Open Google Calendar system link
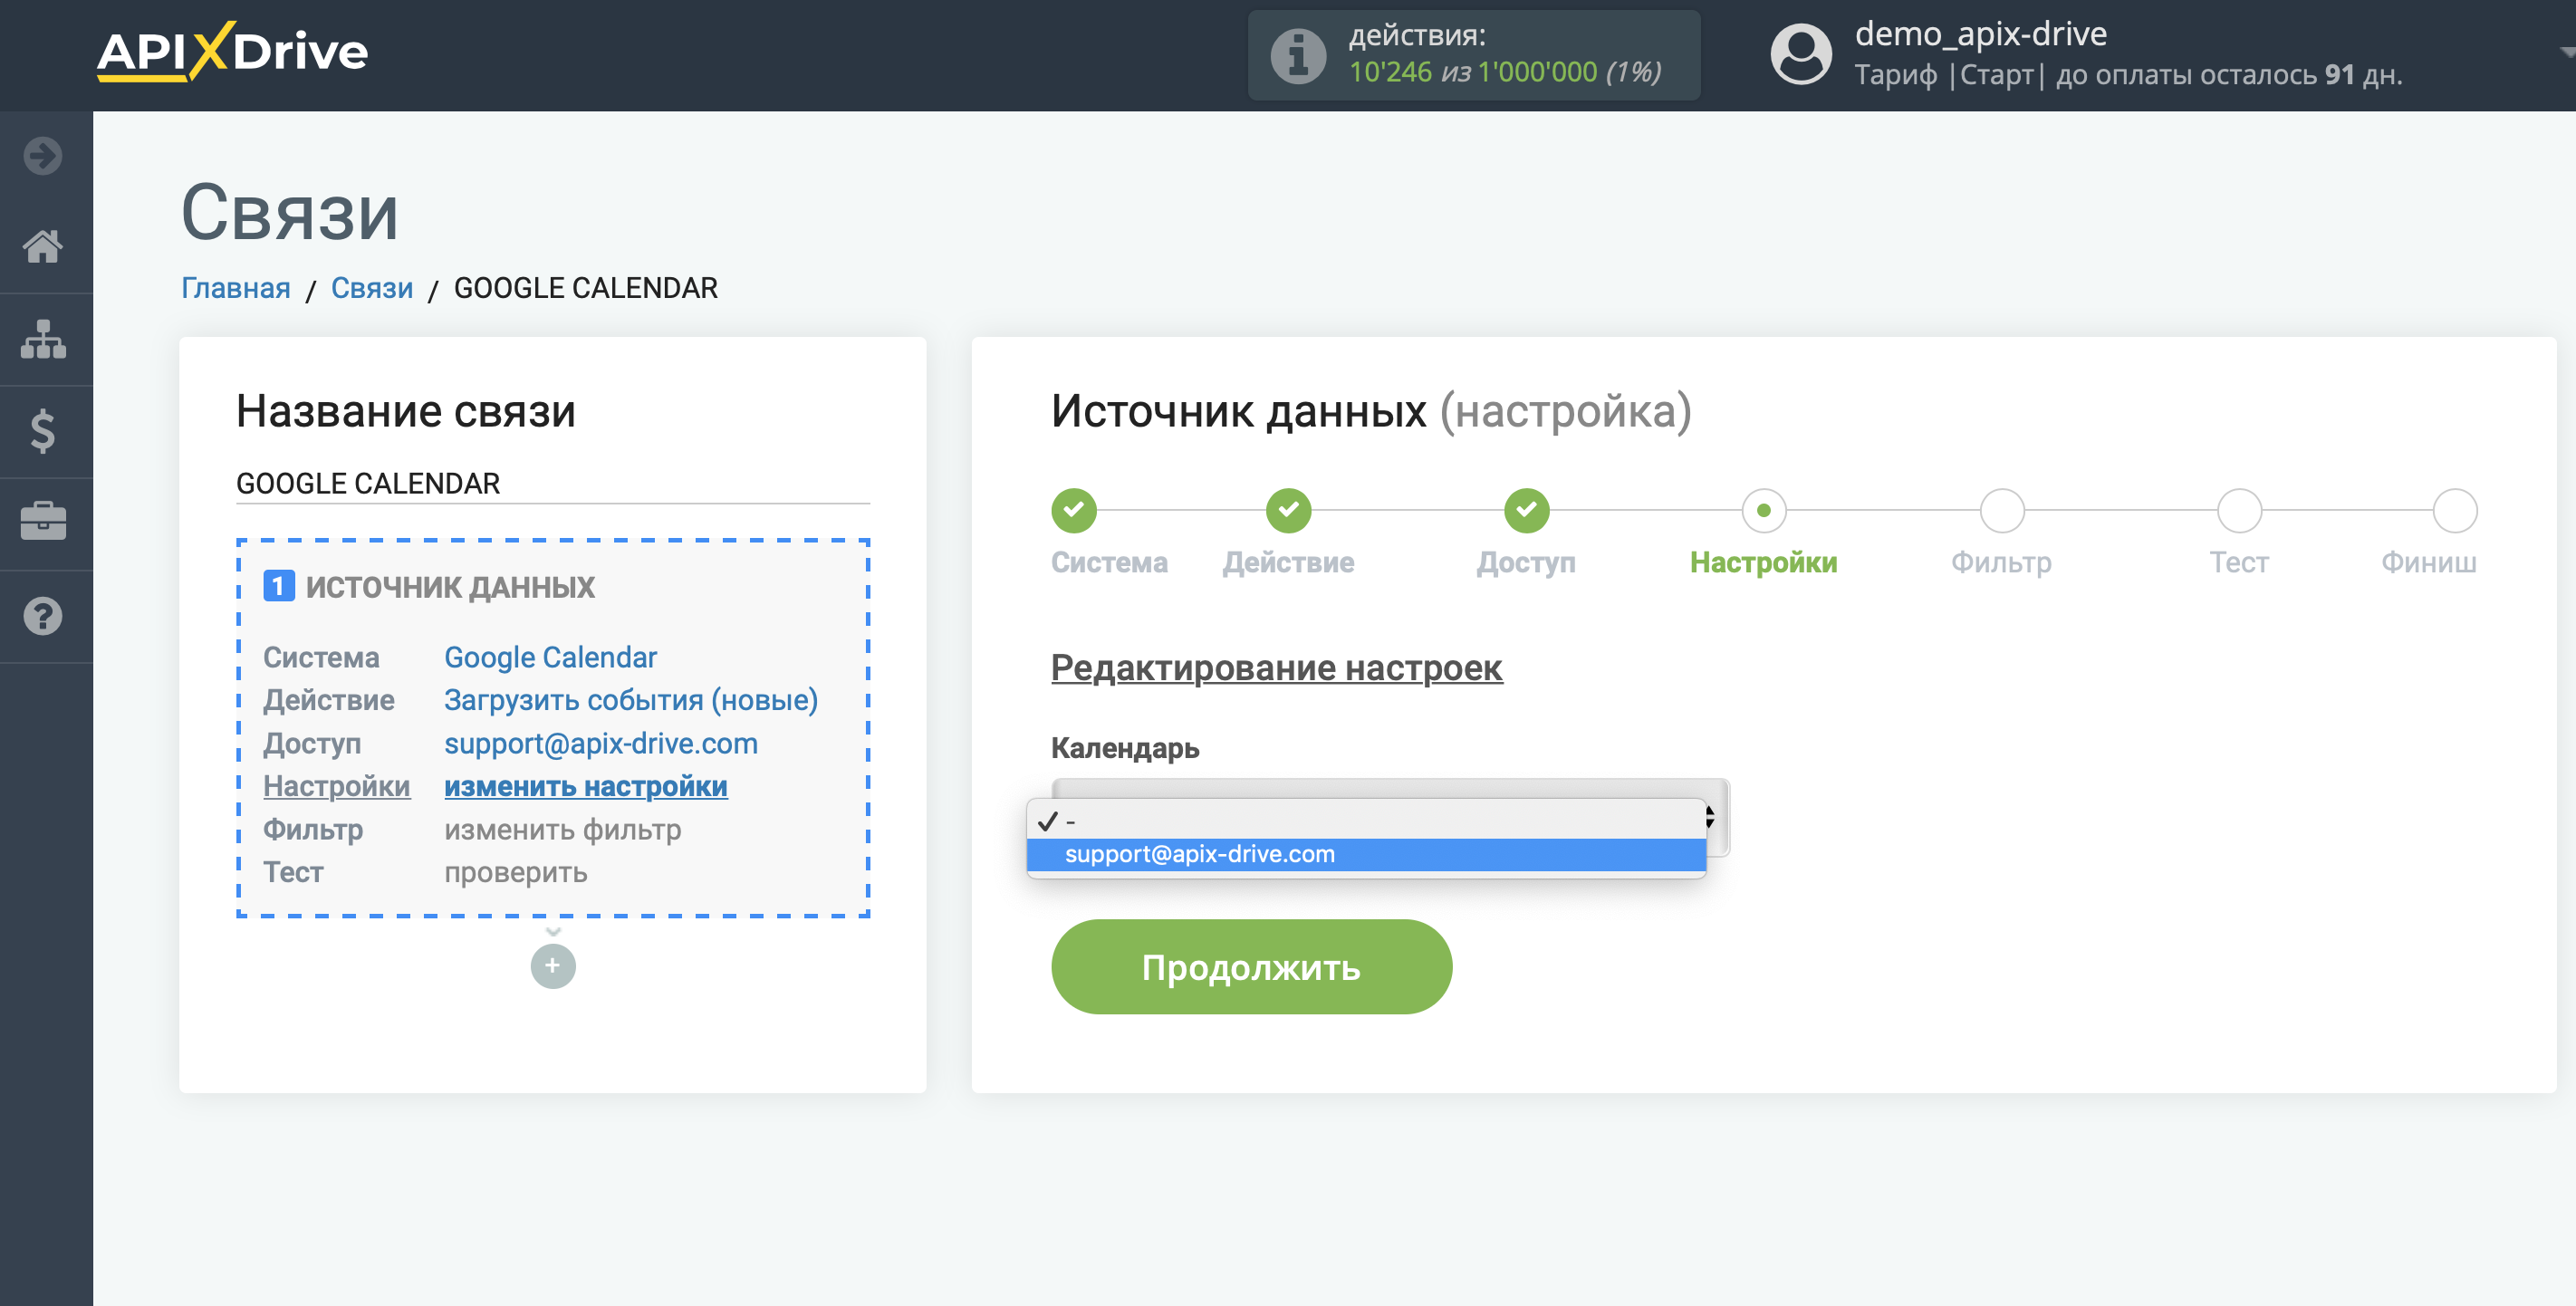The width and height of the screenshot is (2576, 1306). click(x=551, y=657)
